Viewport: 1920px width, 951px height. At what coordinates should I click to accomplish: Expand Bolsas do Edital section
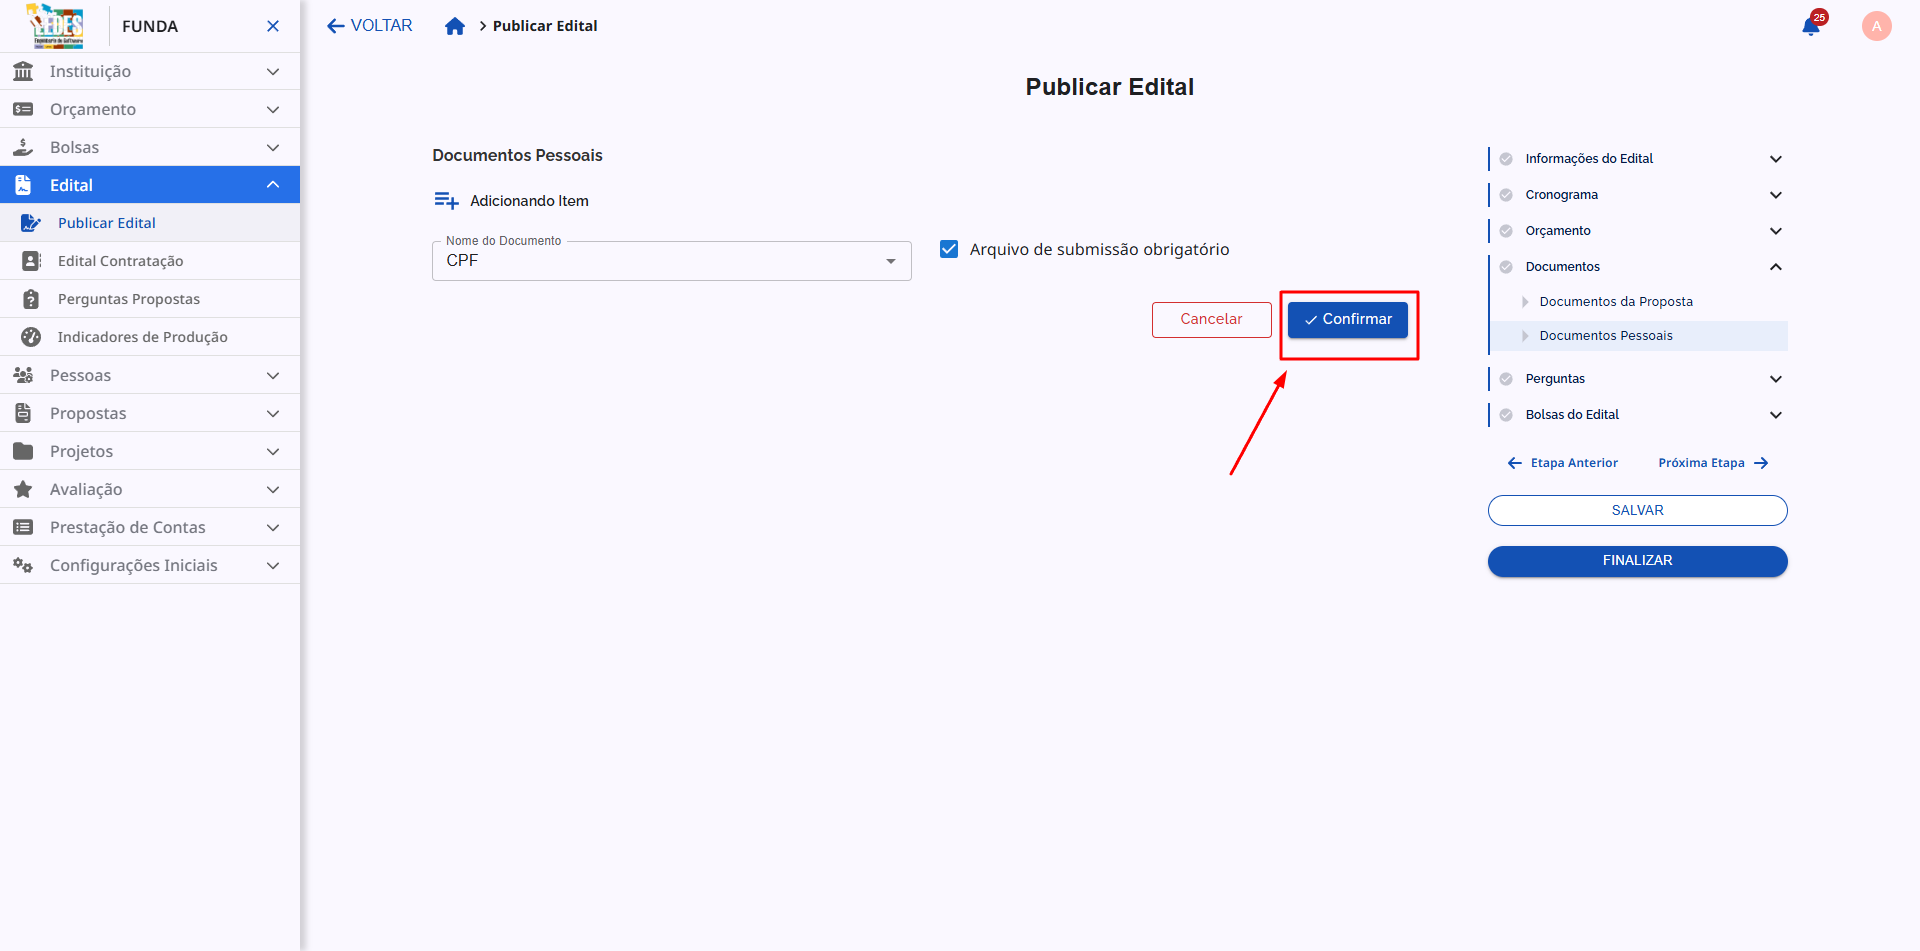coord(1775,415)
